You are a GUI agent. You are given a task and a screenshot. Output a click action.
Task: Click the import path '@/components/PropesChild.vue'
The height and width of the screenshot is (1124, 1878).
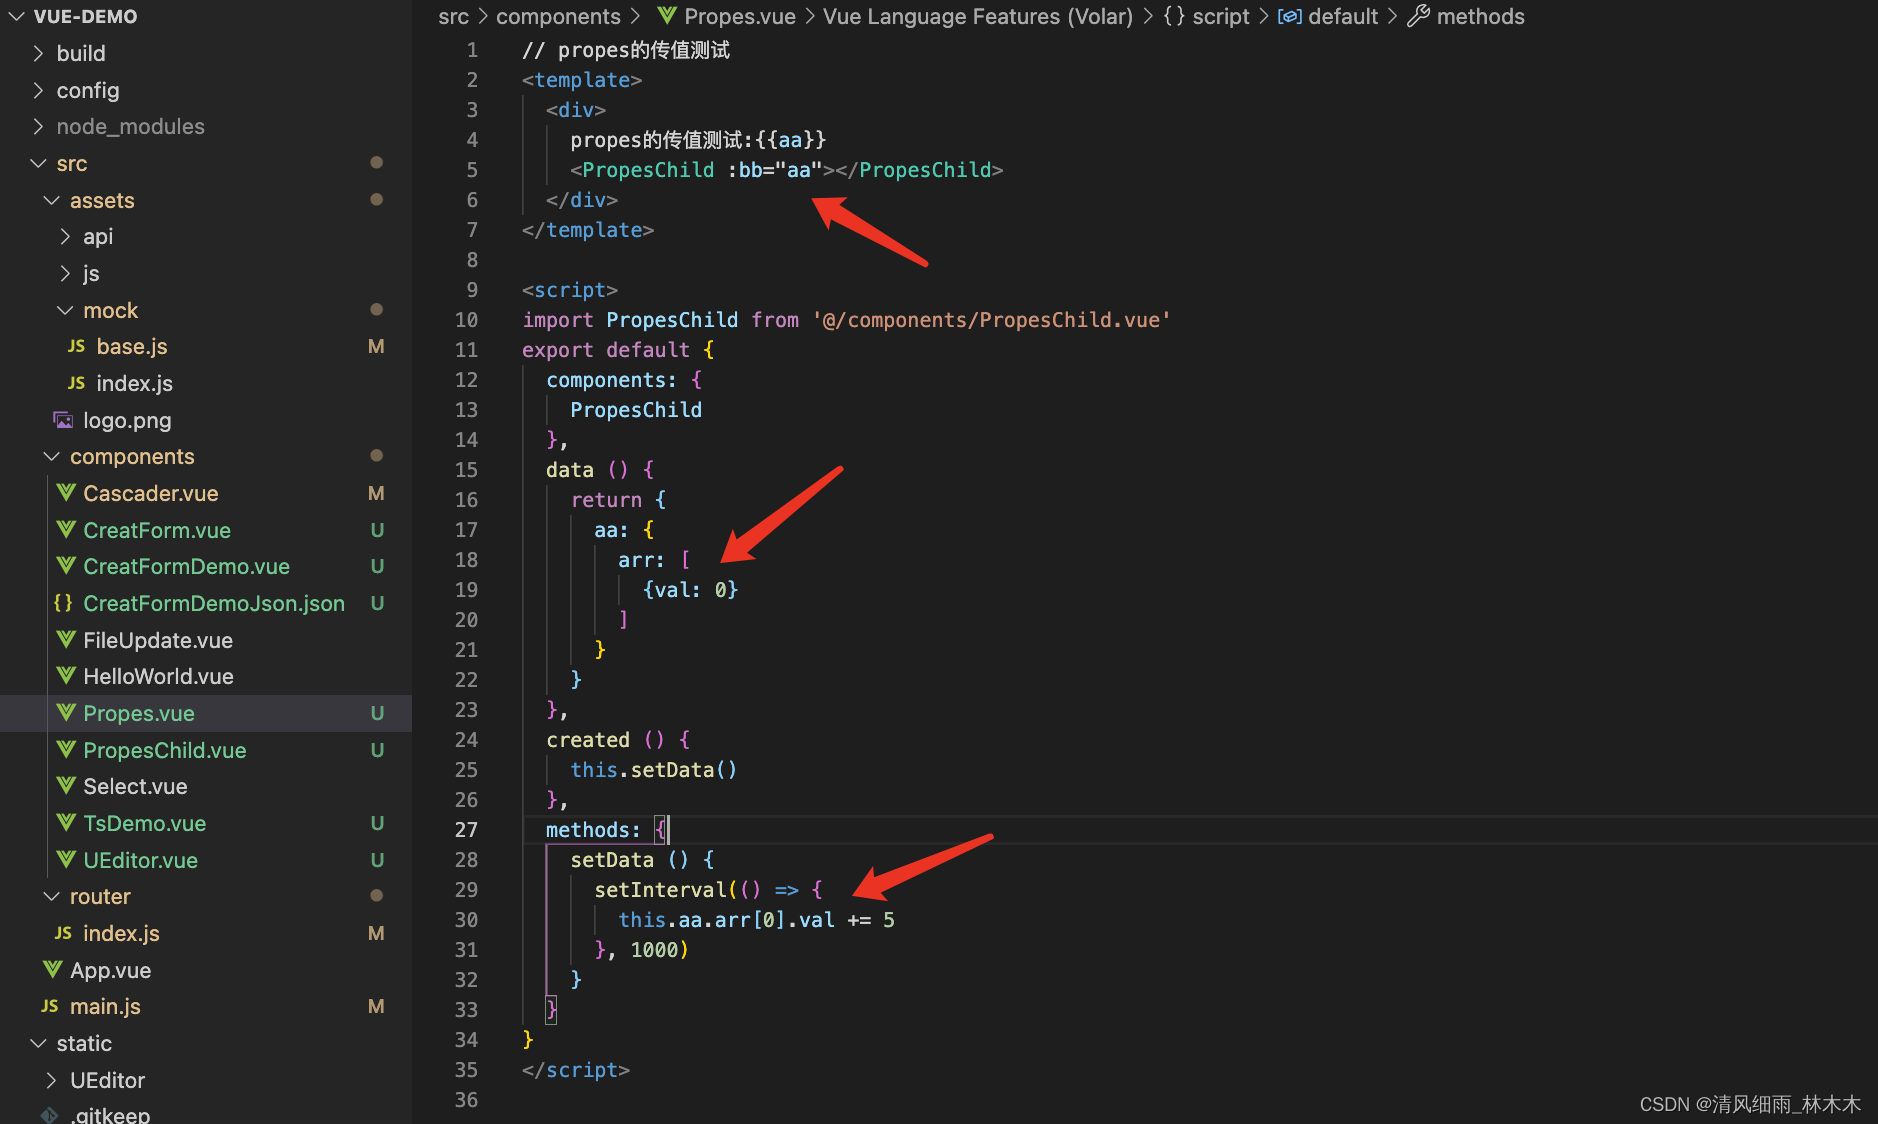click(x=991, y=320)
